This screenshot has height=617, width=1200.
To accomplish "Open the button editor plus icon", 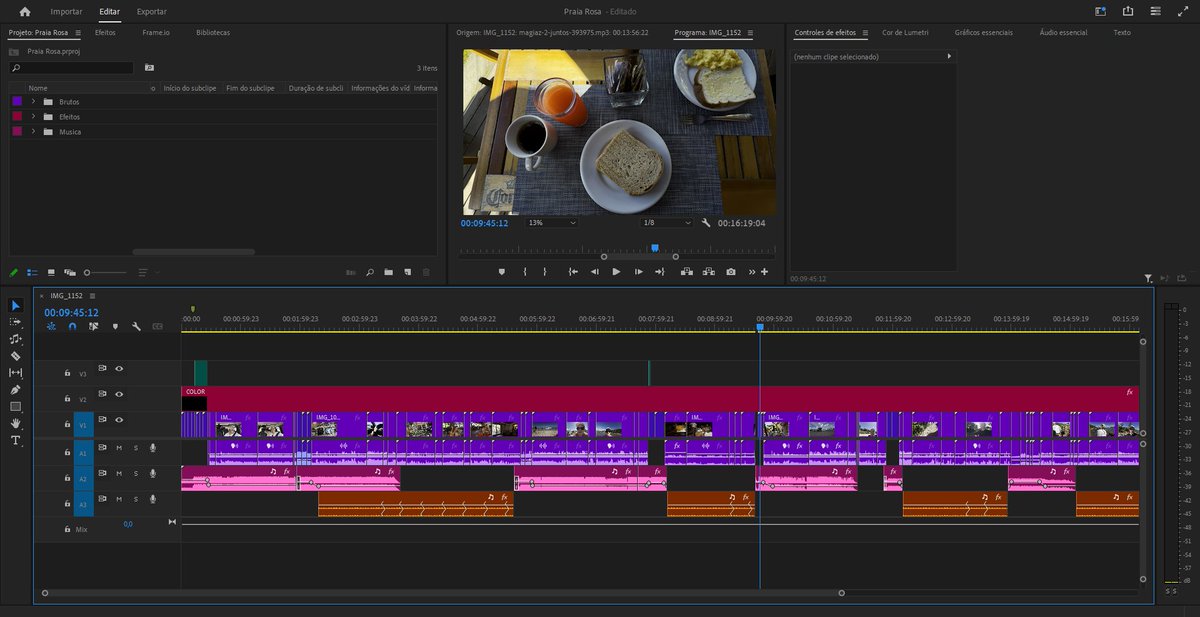I will (765, 272).
